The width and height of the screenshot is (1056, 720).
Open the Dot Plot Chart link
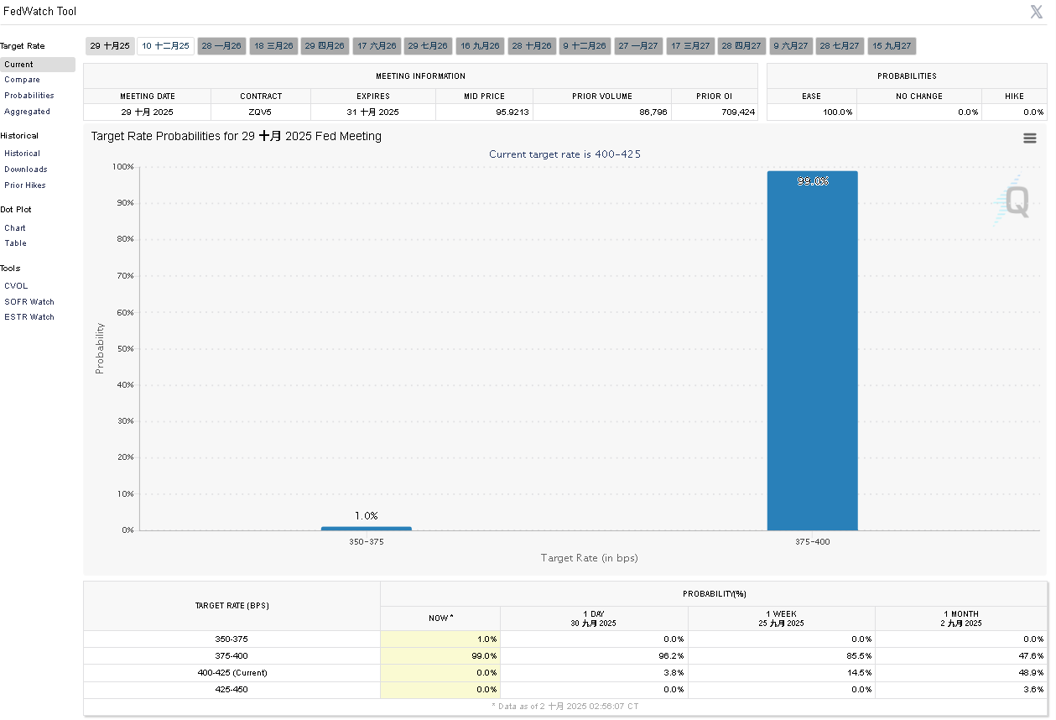coord(15,228)
